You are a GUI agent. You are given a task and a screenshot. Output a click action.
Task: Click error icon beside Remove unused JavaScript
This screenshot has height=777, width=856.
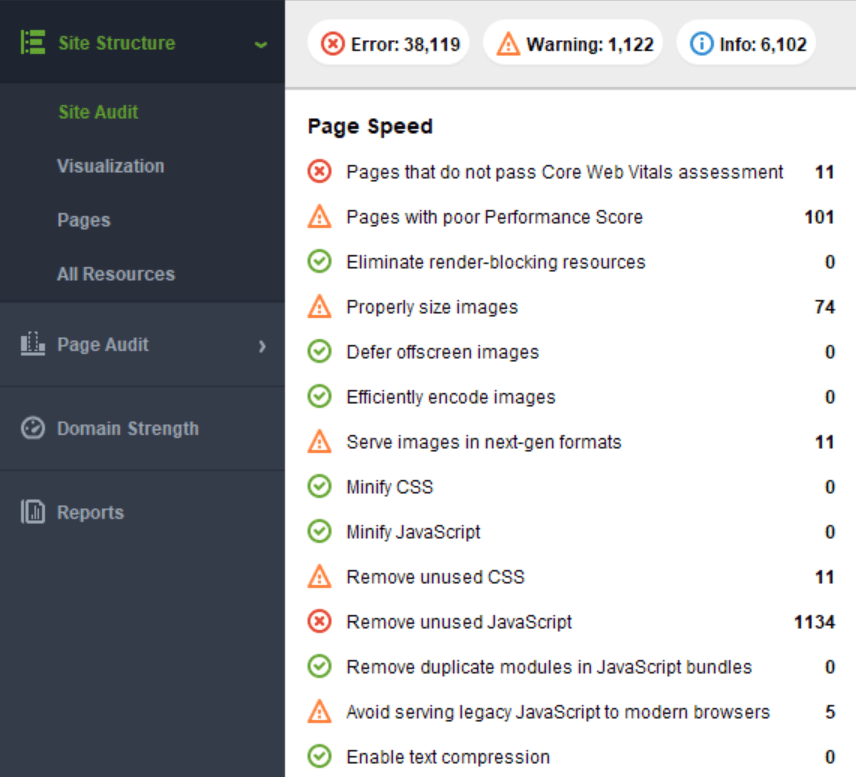[319, 622]
